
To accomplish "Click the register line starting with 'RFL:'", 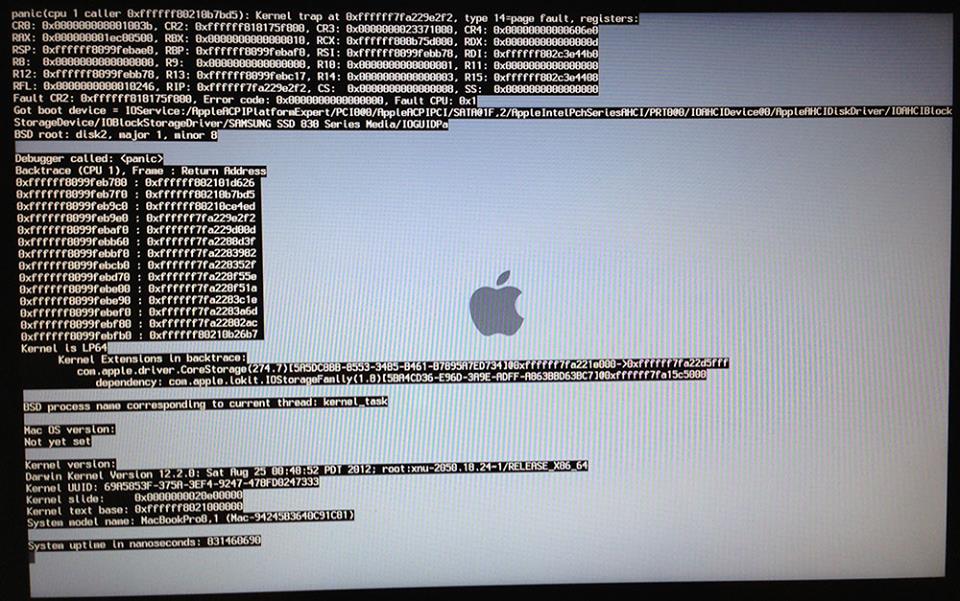I will 305,88.
